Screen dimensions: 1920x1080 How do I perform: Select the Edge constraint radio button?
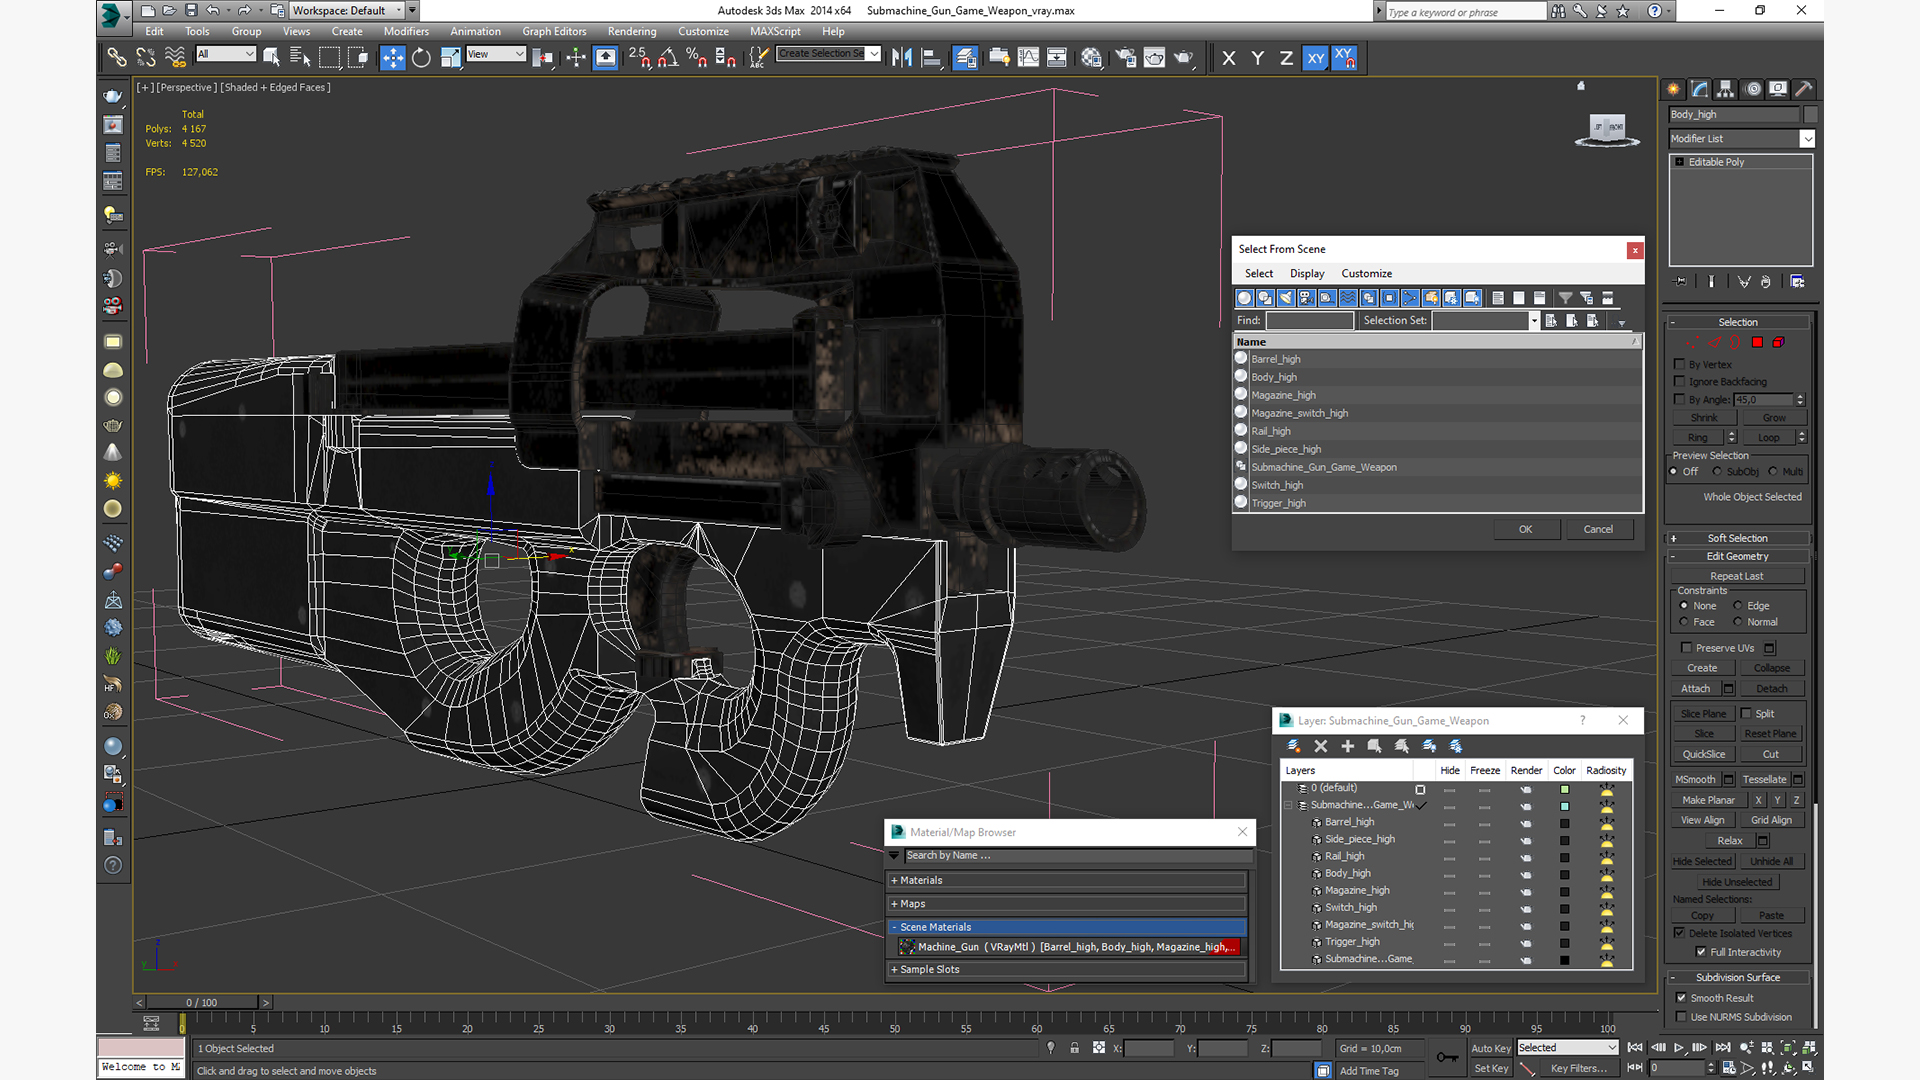click(1738, 606)
